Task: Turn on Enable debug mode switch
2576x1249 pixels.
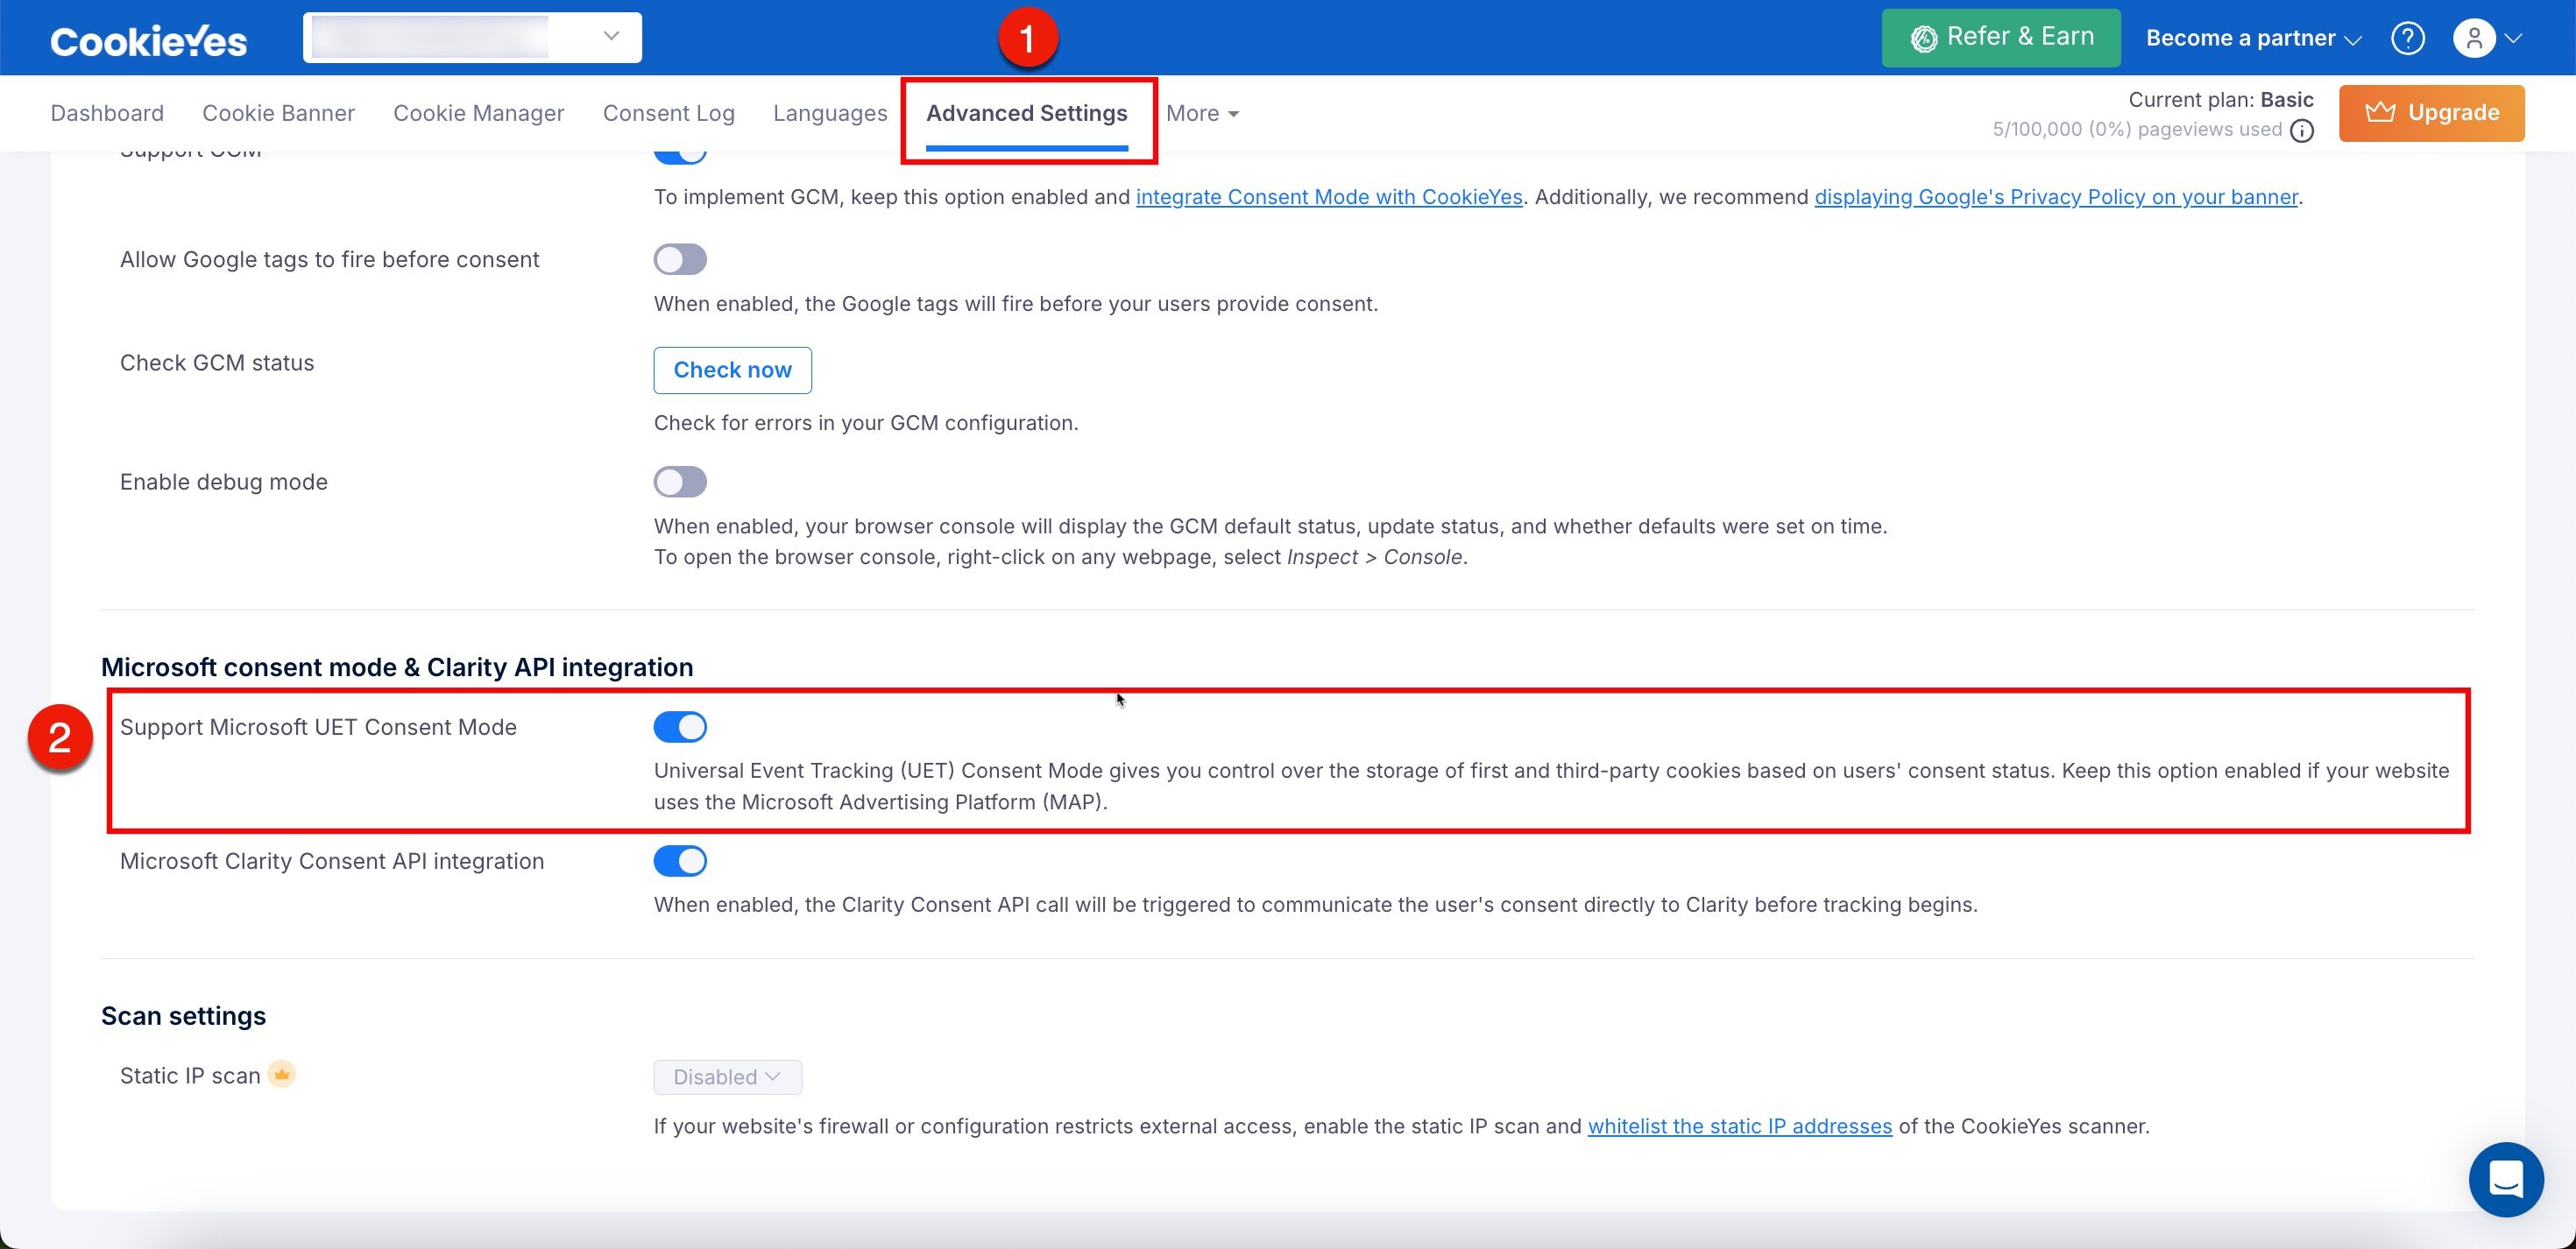Action: 680,481
